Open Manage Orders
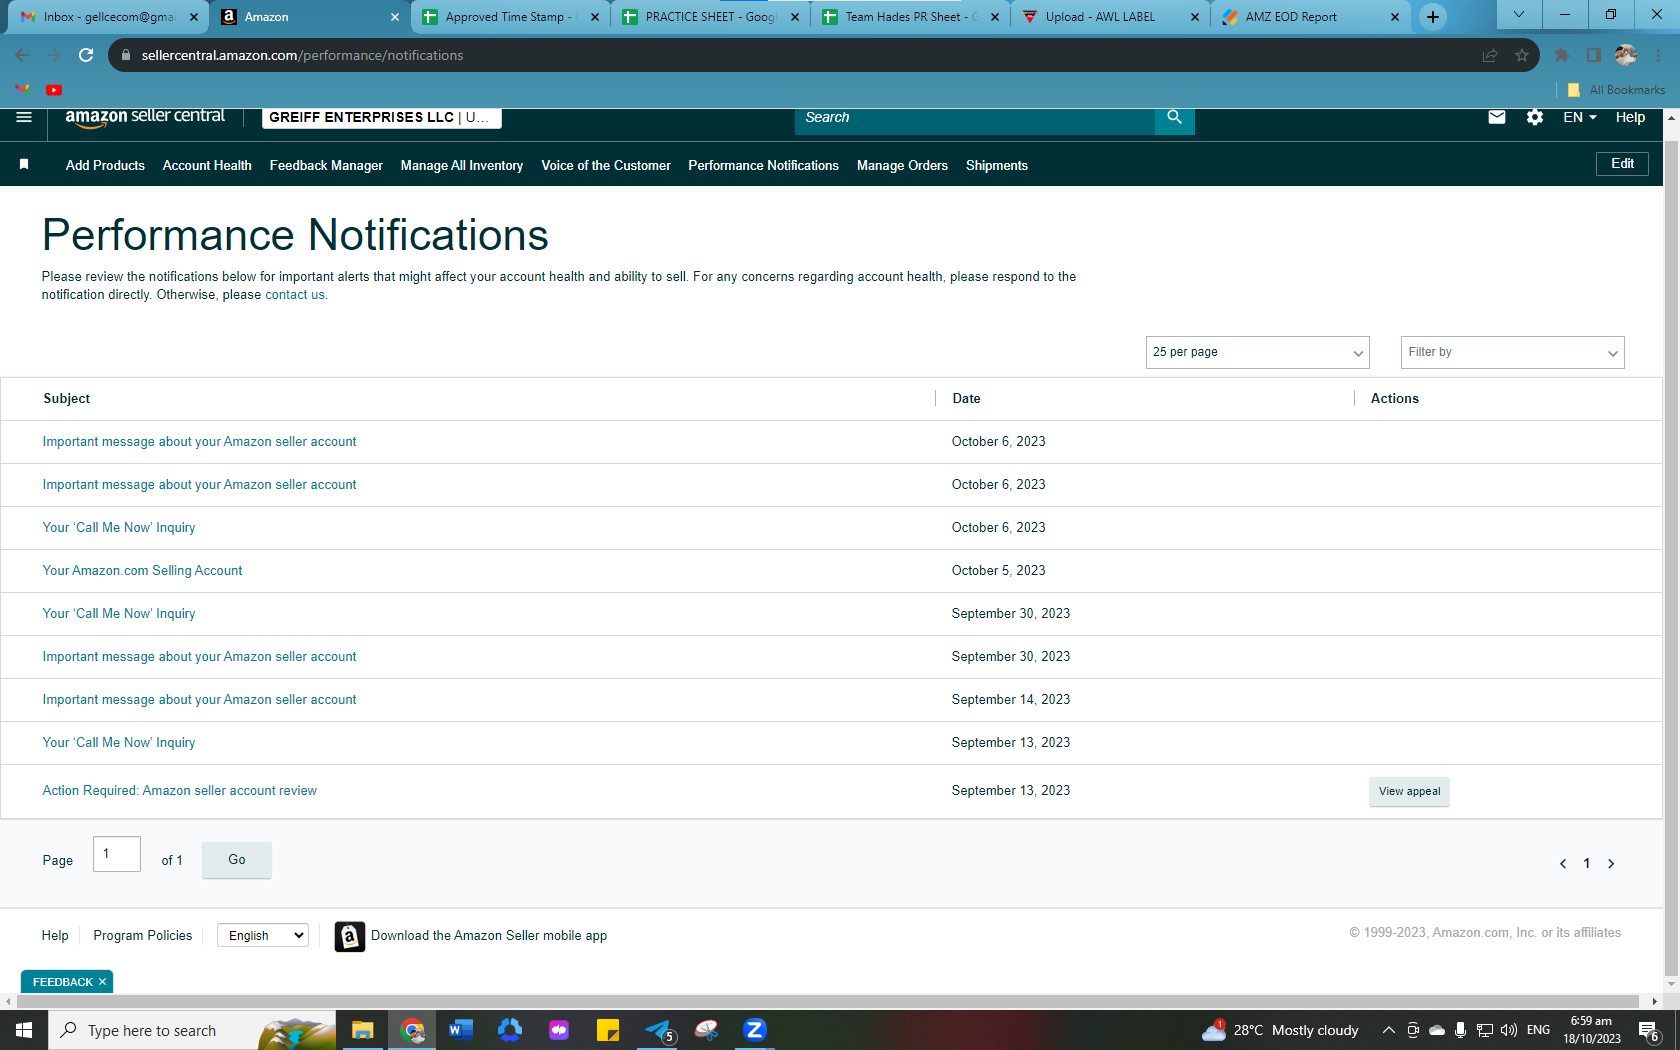The height and width of the screenshot is (1050, 1680). 902,165
